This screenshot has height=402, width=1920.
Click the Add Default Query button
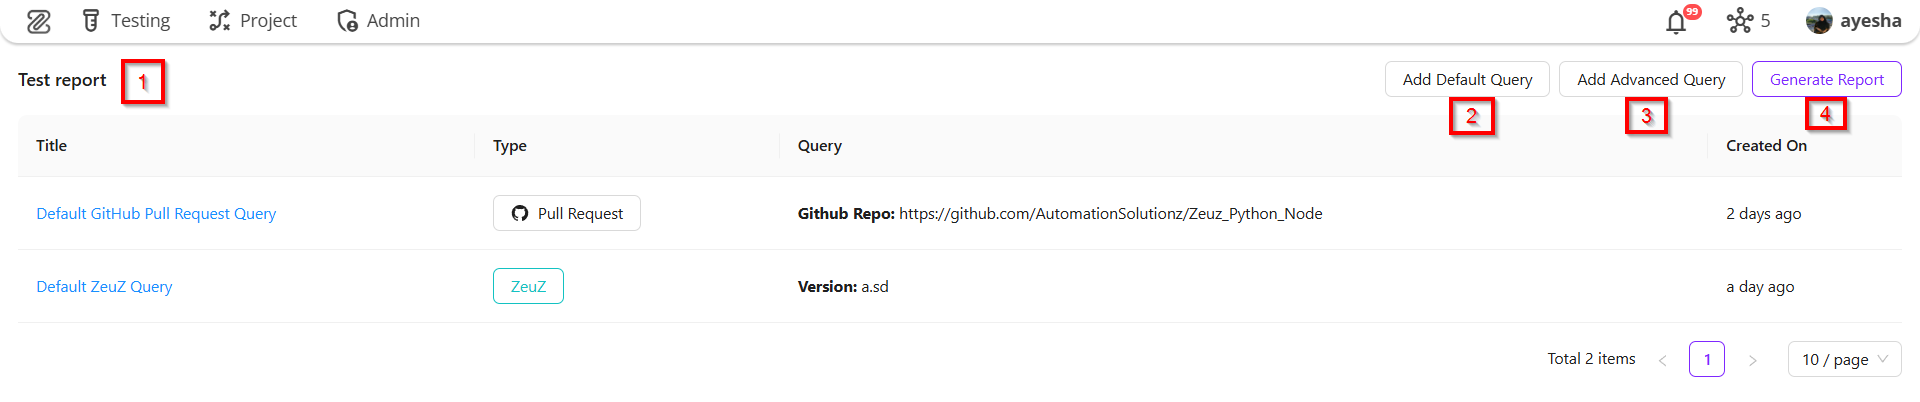1466,79
